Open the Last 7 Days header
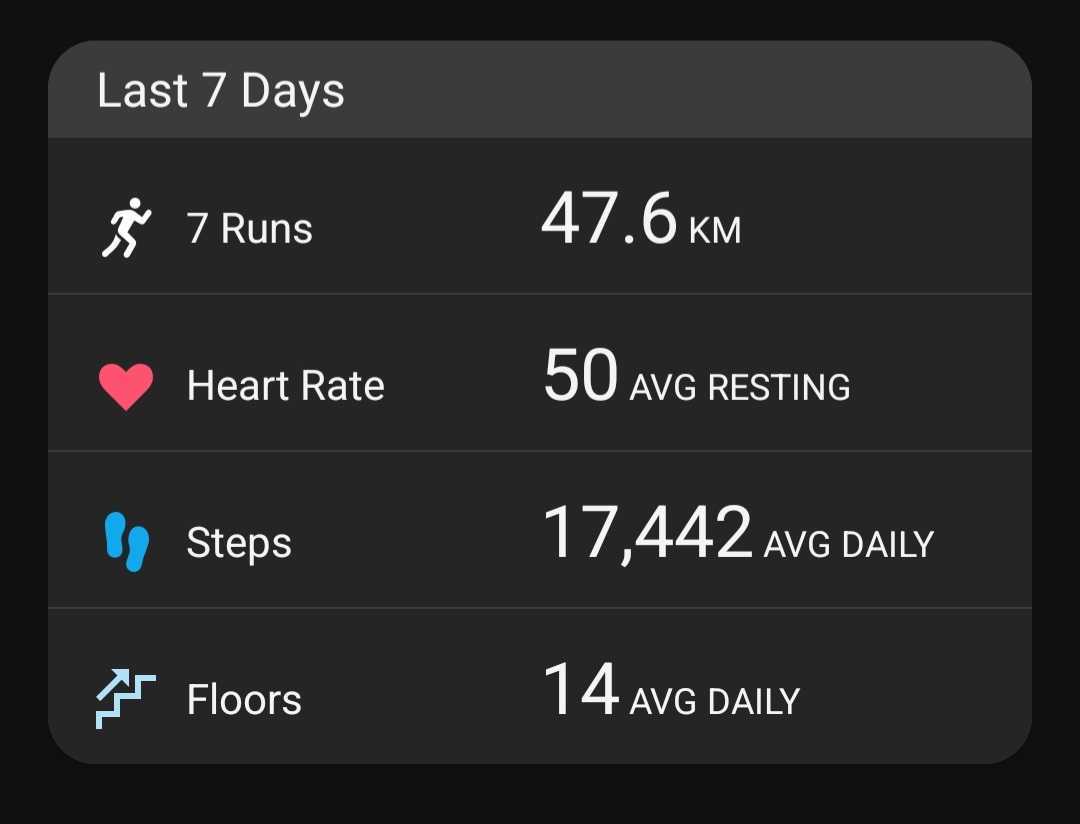 [x=540, y=90]
